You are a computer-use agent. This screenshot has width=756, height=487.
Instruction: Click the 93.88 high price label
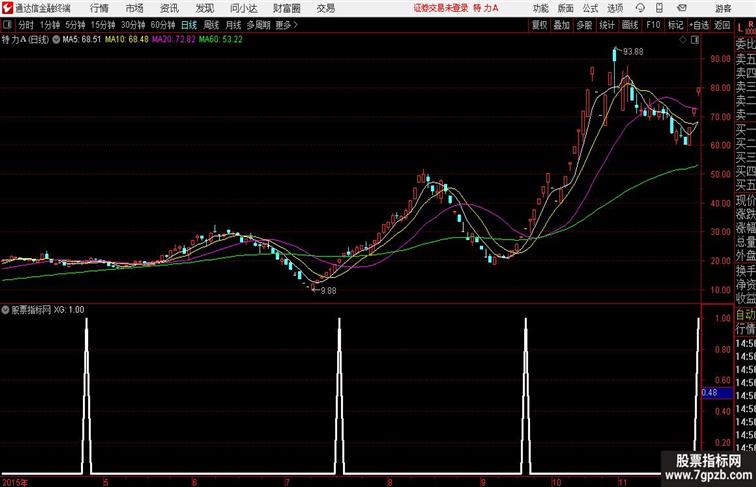633,52
